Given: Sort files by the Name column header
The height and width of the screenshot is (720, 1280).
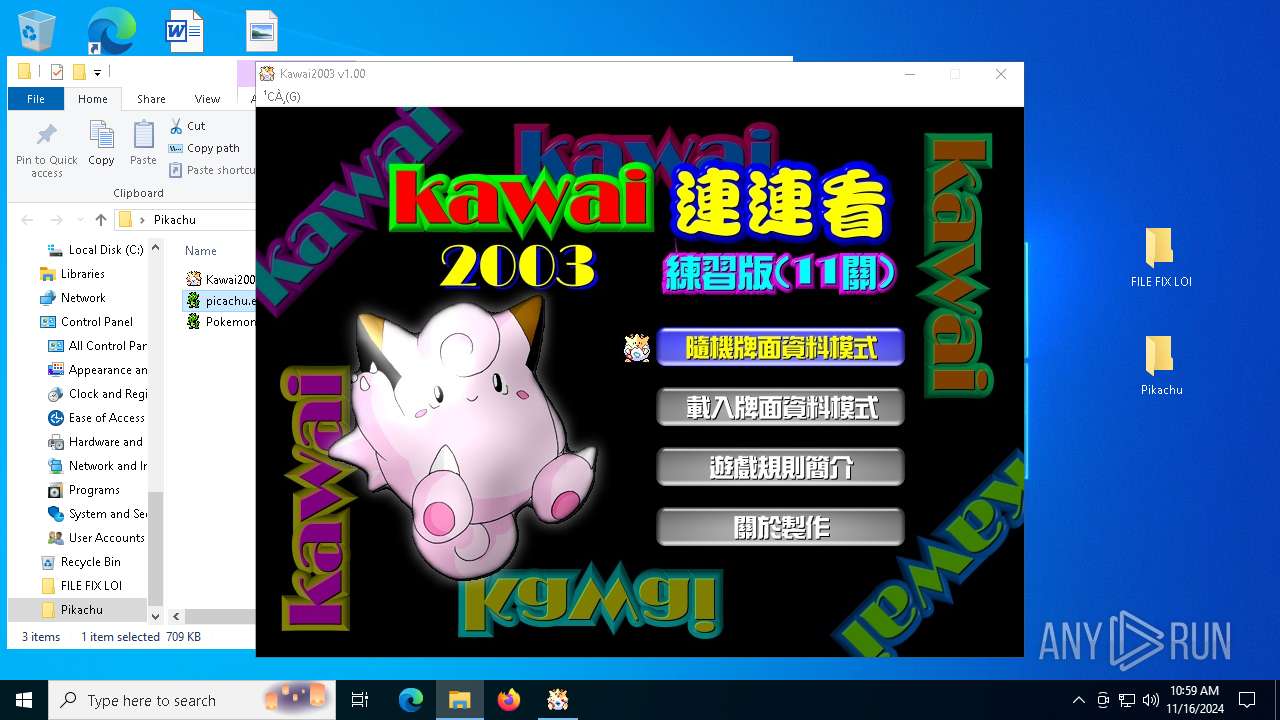Looking at the screenshot, I should pyautogui.click(x=200, y=251).
